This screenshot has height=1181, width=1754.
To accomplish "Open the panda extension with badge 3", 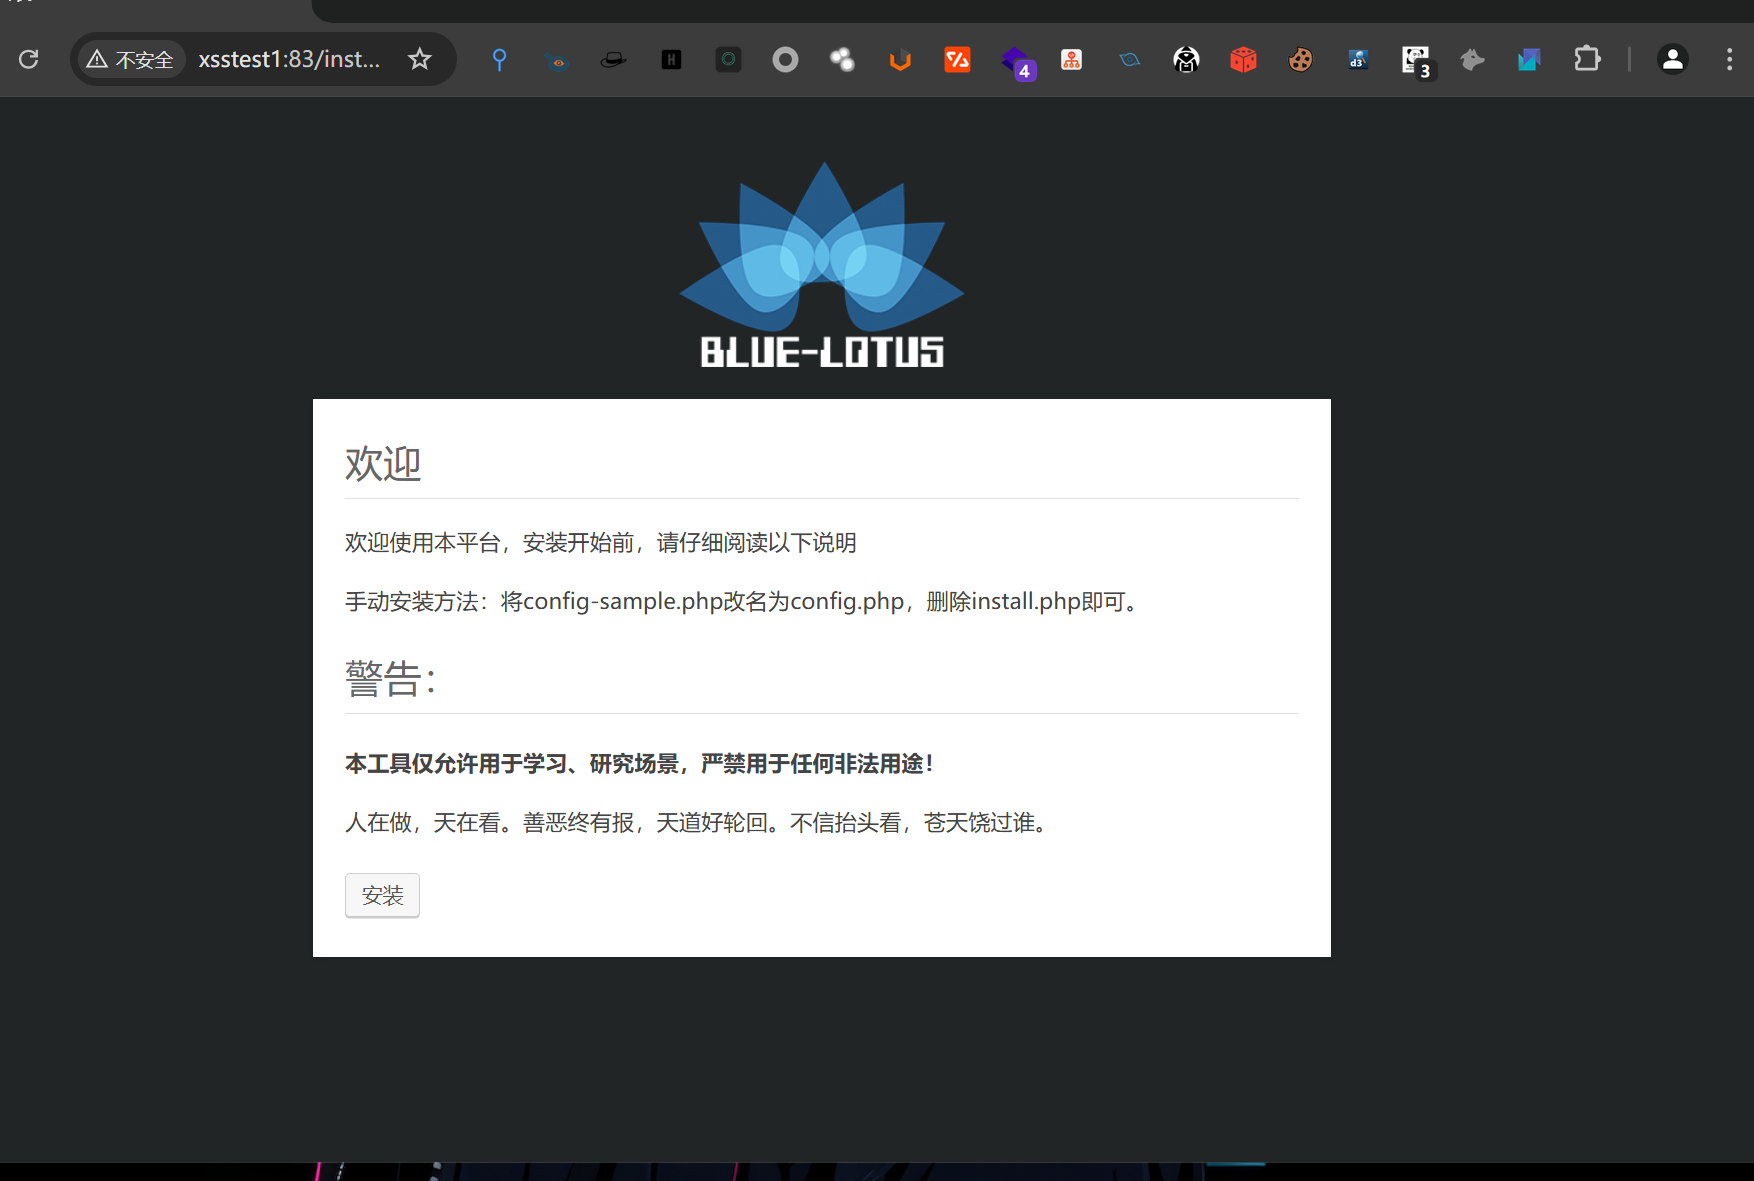I will (x=1417, y=62).
